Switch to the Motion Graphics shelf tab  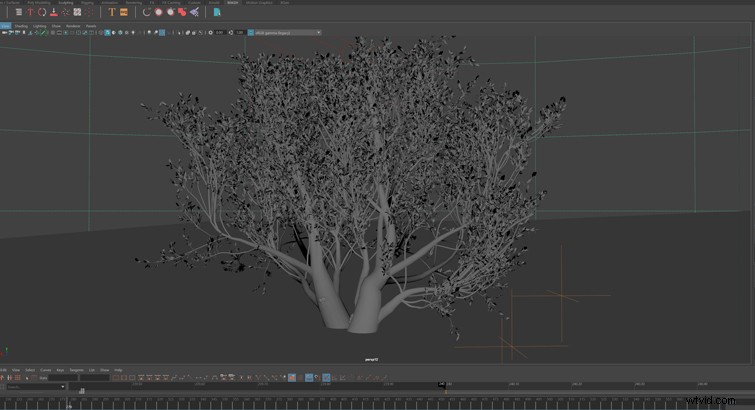(259, 2)
